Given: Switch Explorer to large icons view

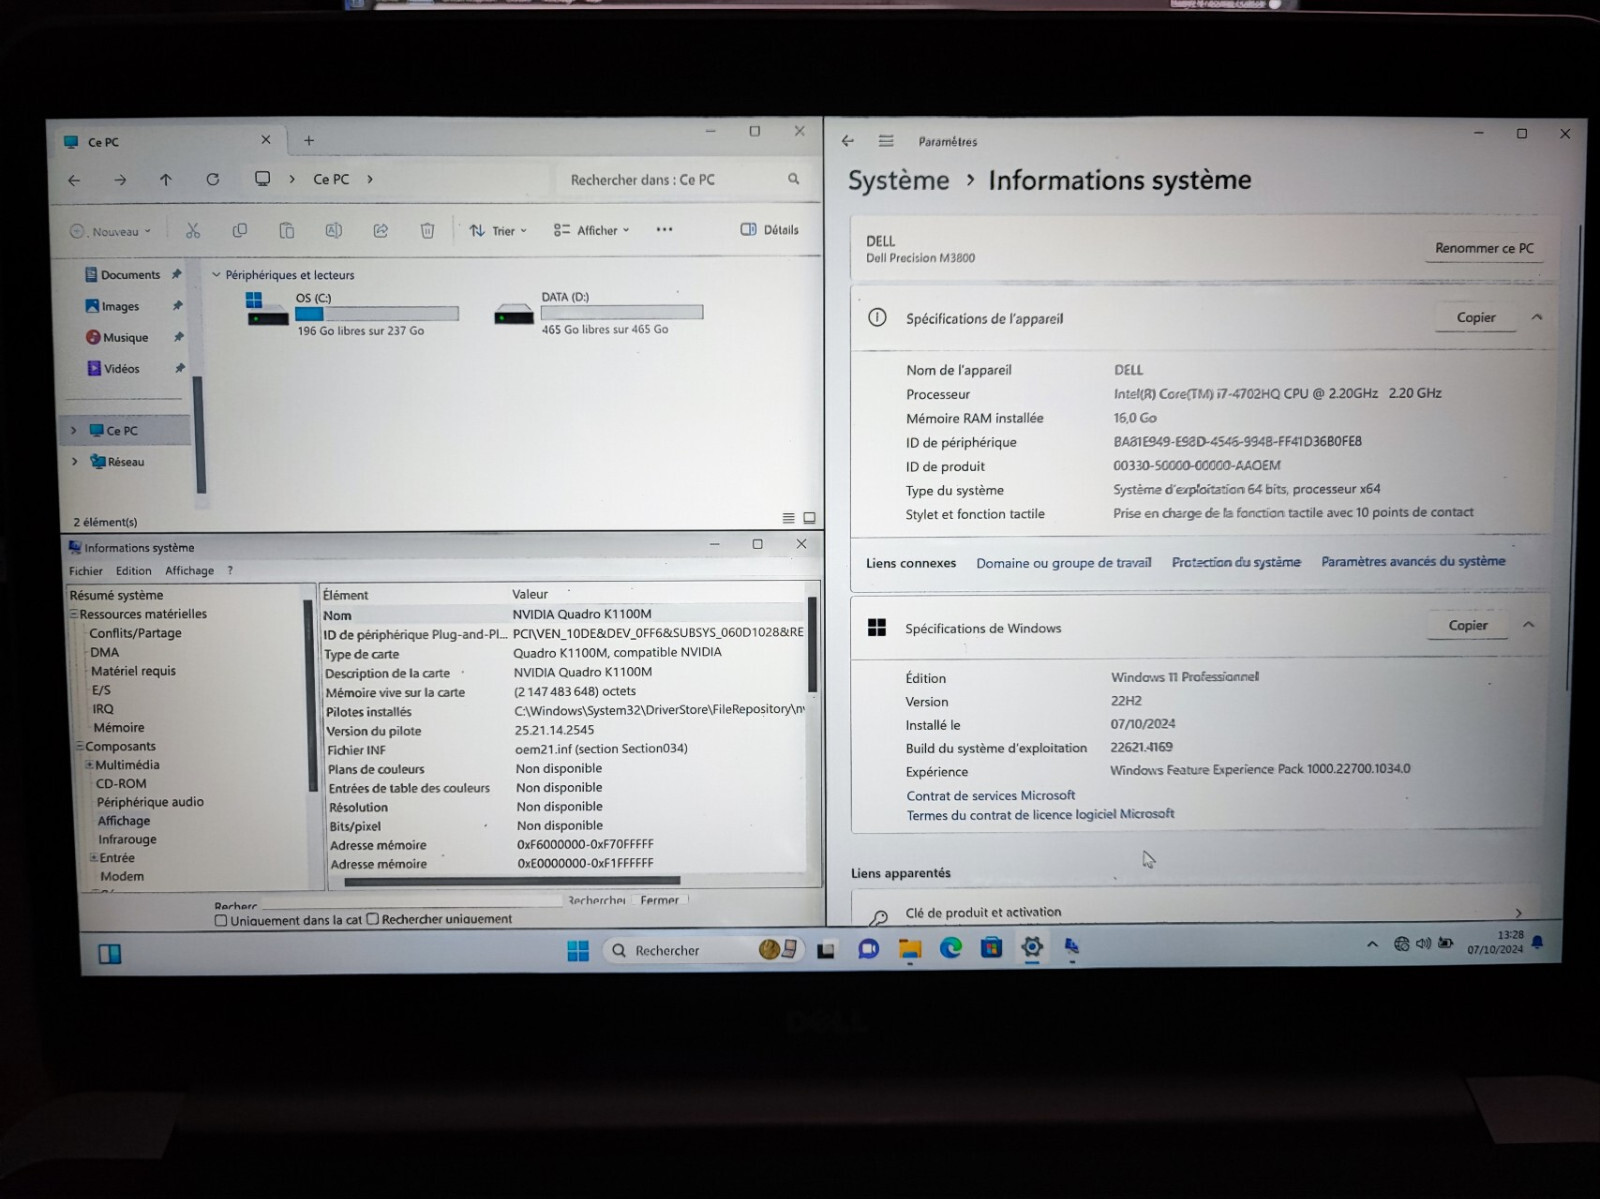Looking at the screenshot, I should point(809,518).
